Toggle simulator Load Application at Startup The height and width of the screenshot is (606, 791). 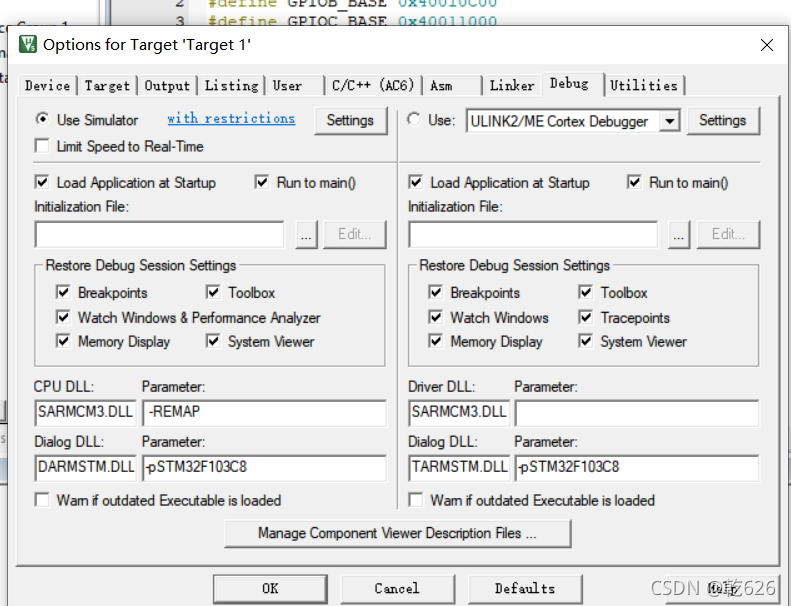[42, 182]
